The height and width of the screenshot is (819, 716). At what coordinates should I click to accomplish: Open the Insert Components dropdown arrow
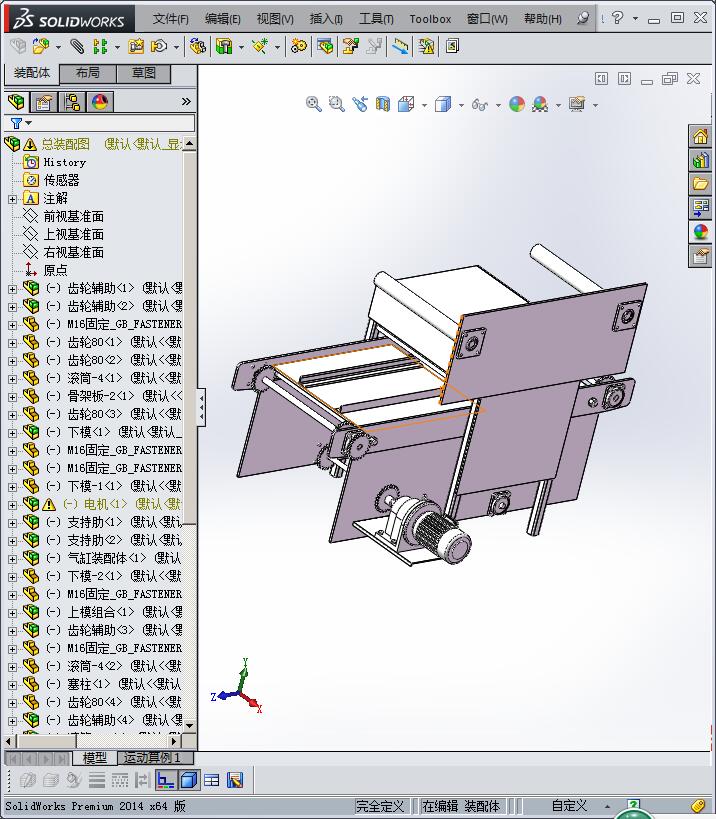tap(58, 47)
